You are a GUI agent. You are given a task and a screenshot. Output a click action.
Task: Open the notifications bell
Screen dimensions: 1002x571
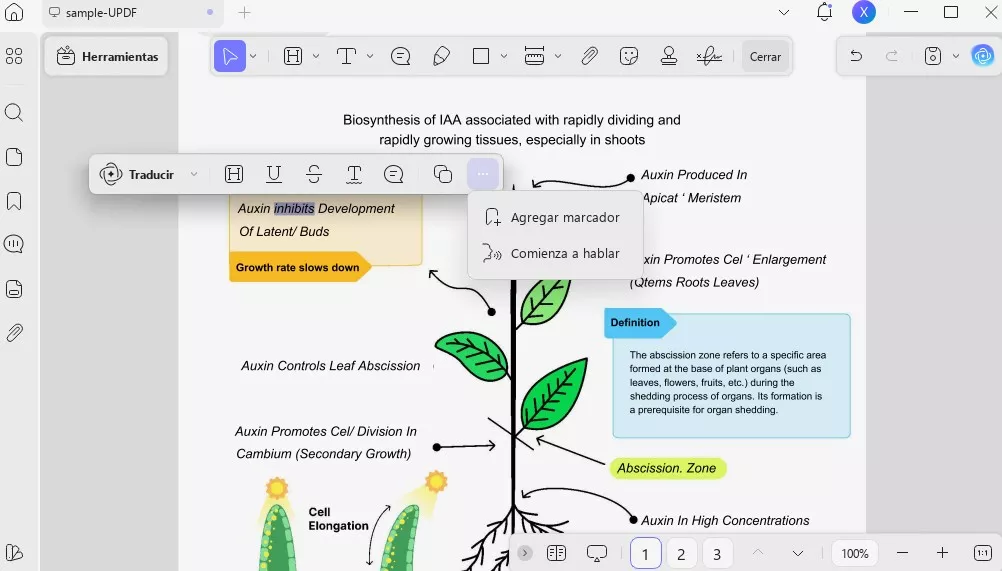point(824,12)
